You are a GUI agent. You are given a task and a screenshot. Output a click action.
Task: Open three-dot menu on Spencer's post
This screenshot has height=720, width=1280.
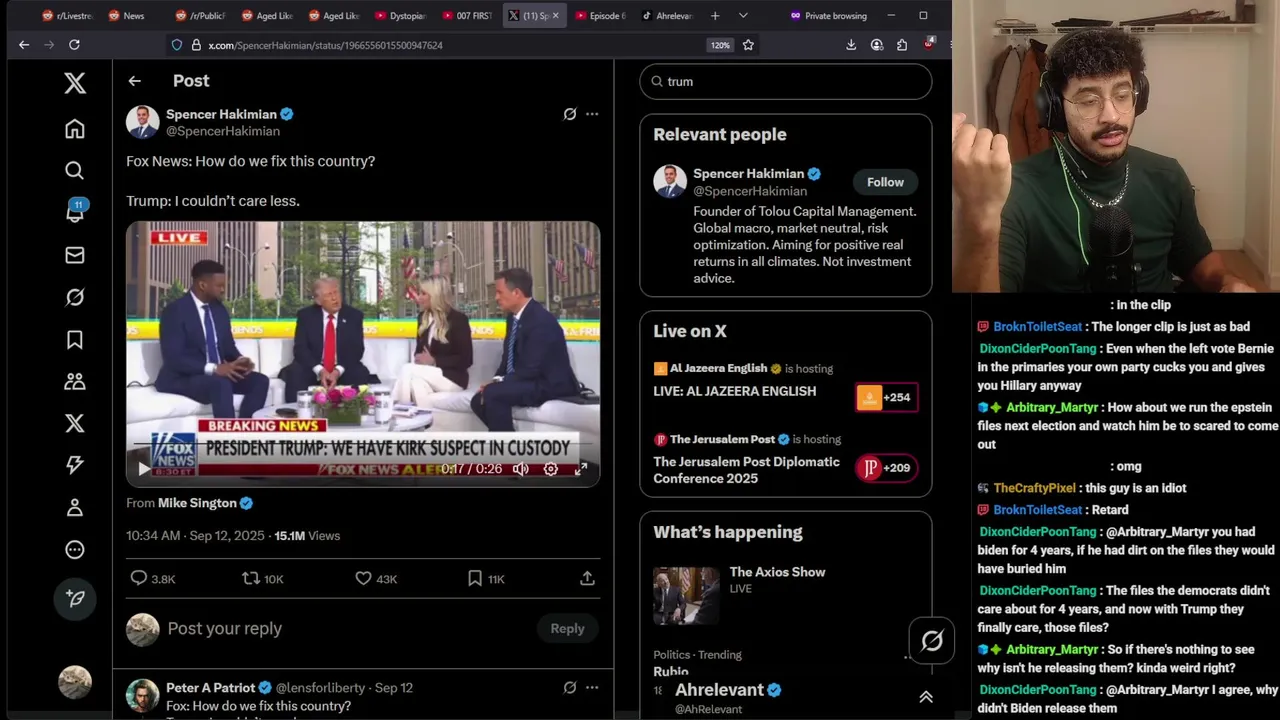592,114
